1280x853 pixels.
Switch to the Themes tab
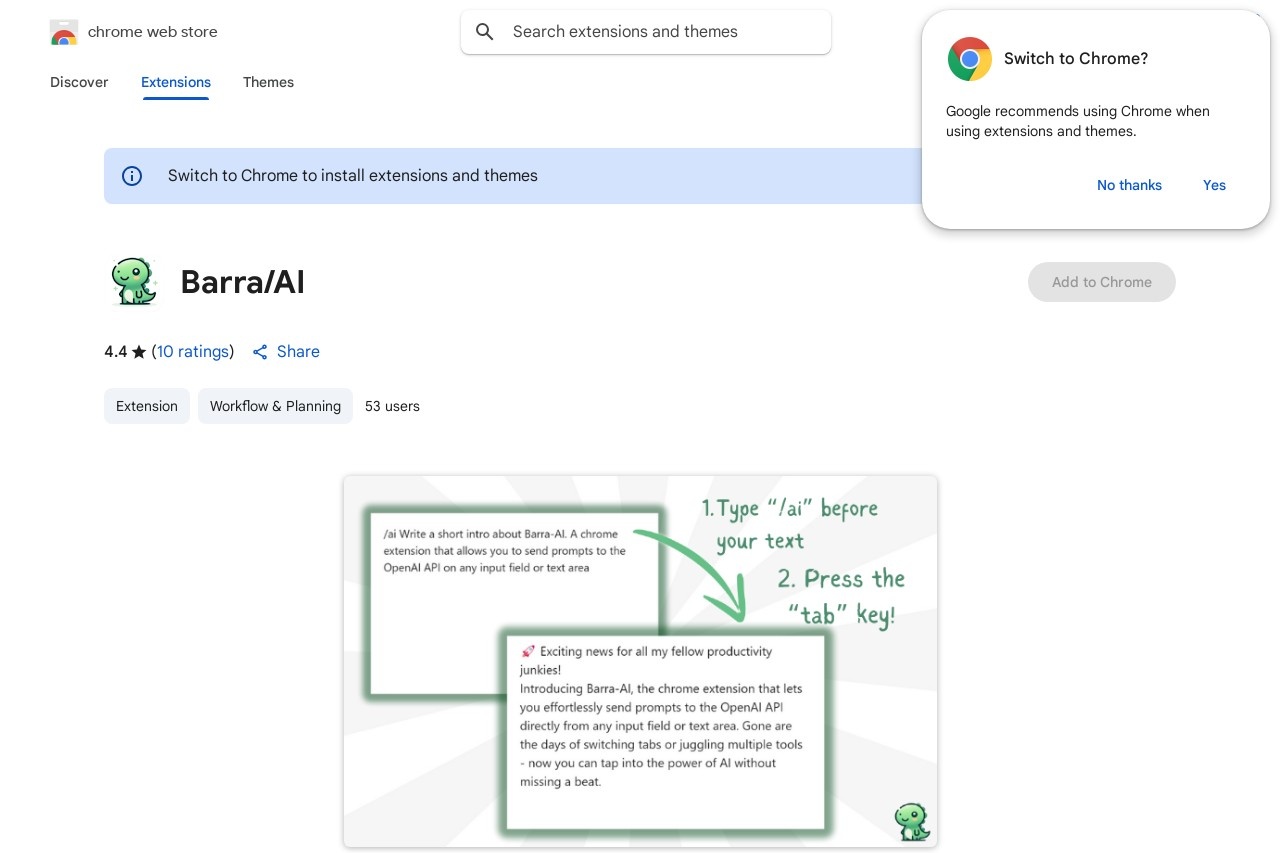point(268,82)
